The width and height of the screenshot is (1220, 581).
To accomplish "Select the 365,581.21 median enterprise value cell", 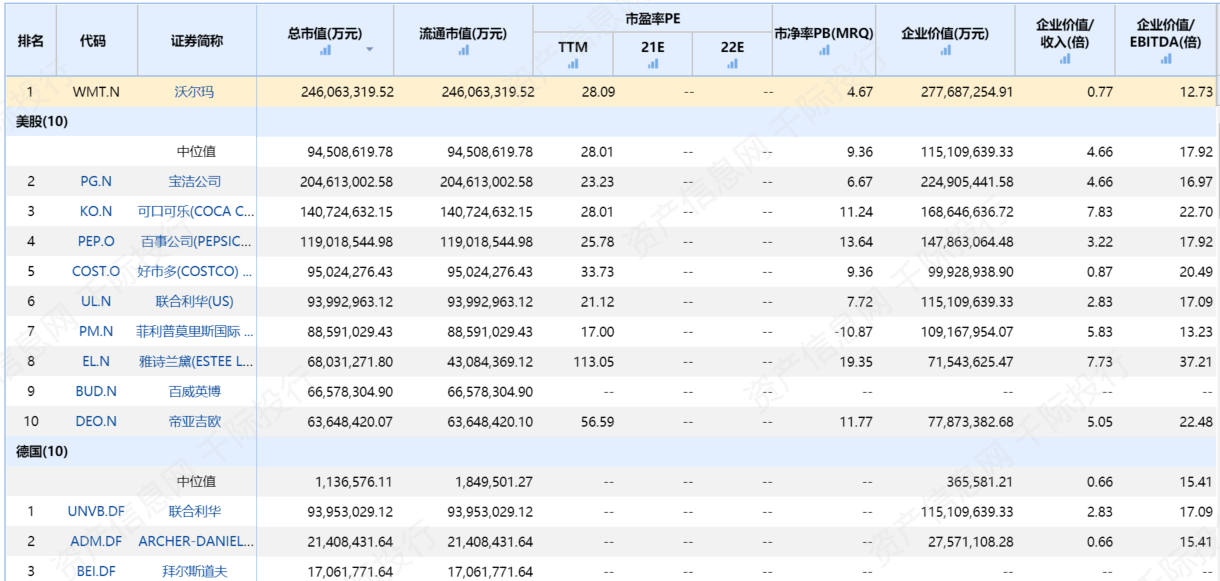I will click(x=979, y=482).
